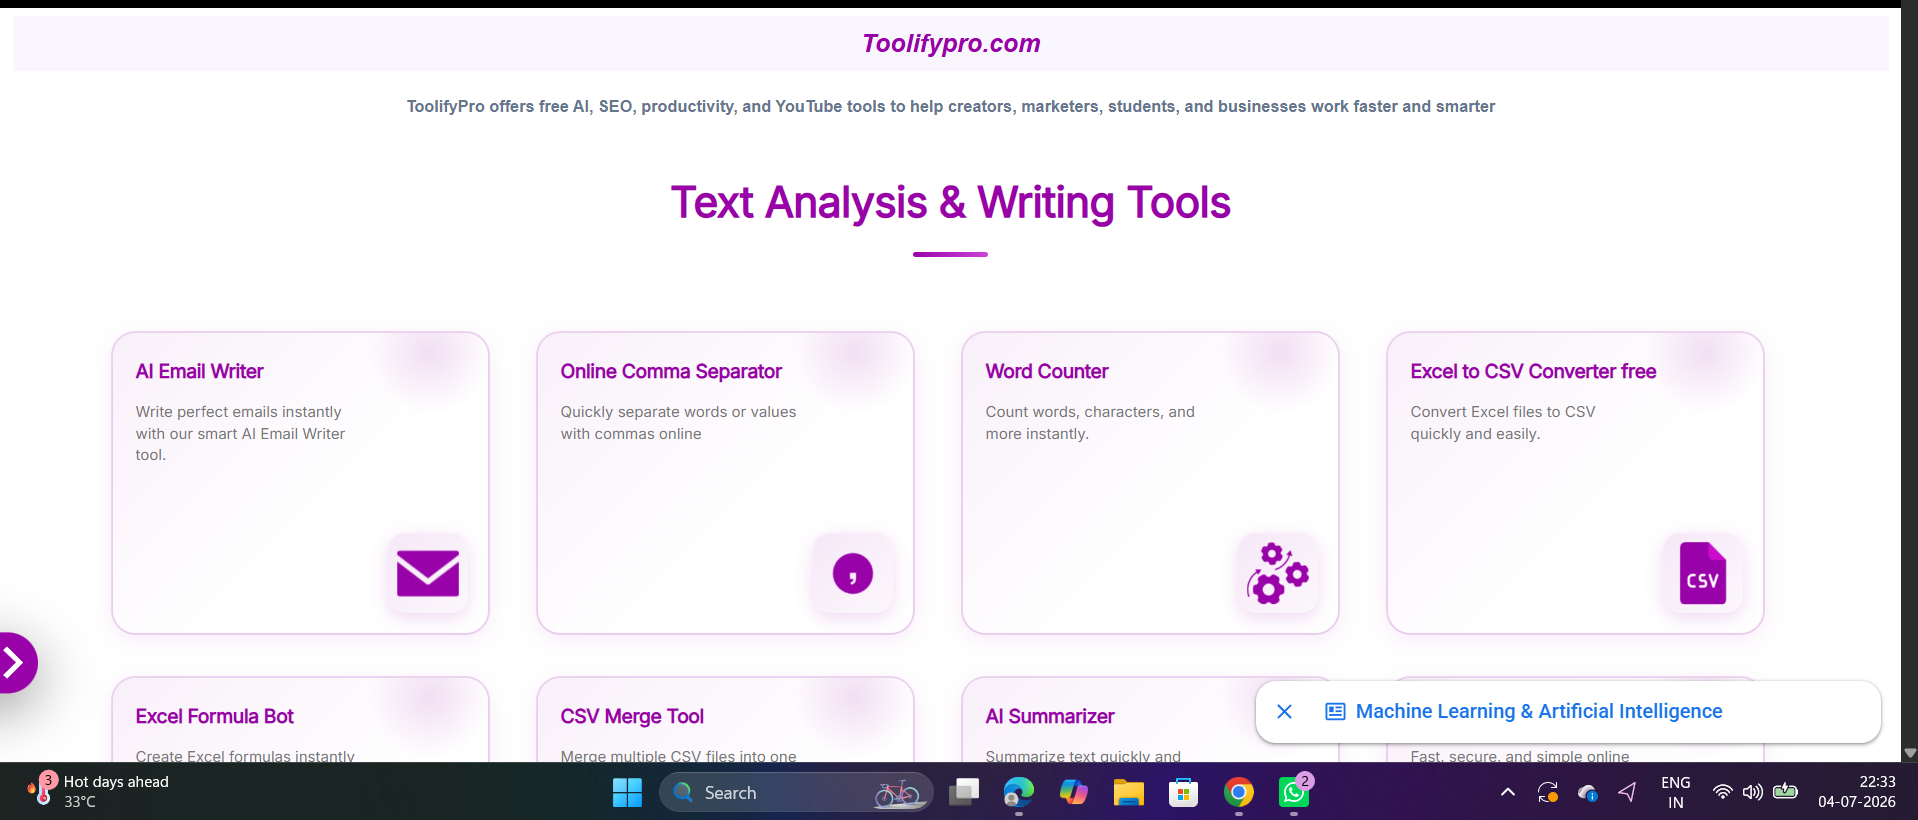Close the Machine Learning notification popup
Image resolution: width=1918 pixels, height=820 pixels.
coord(1285,711)
